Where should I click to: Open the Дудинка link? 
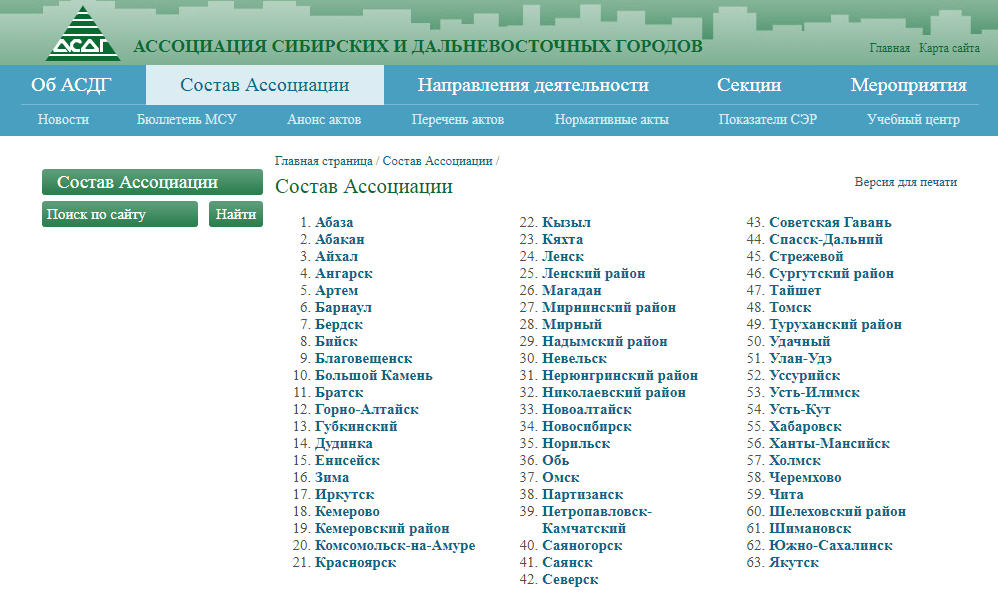coord(344,443)
